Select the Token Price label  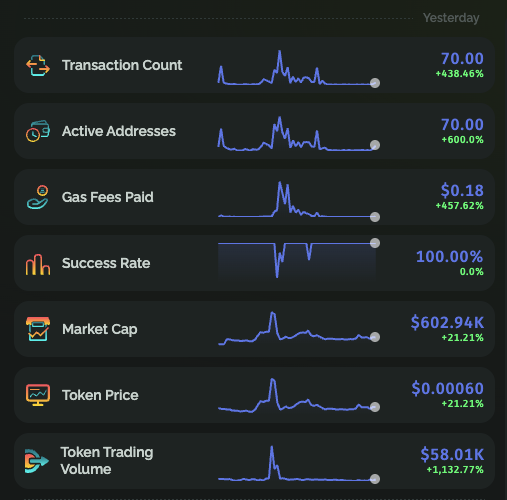[x=100, y=395]
